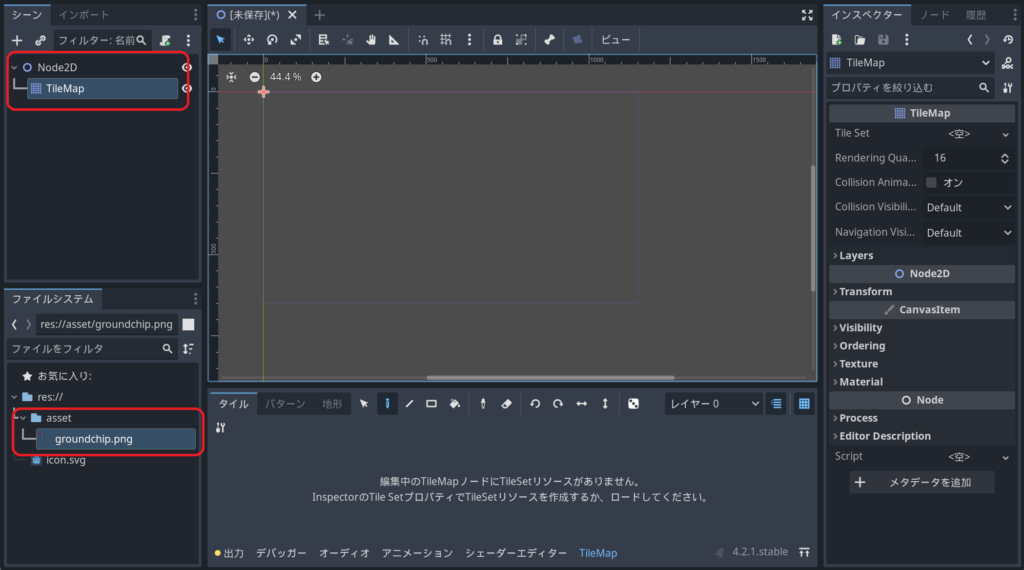1024x570 pixels.
Task: Switch to the インポート tab
Action: (84, 15)
